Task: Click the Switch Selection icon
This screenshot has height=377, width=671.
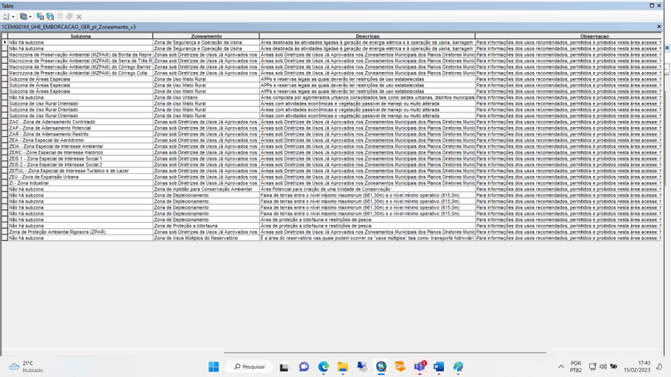Action: point(50,17)
